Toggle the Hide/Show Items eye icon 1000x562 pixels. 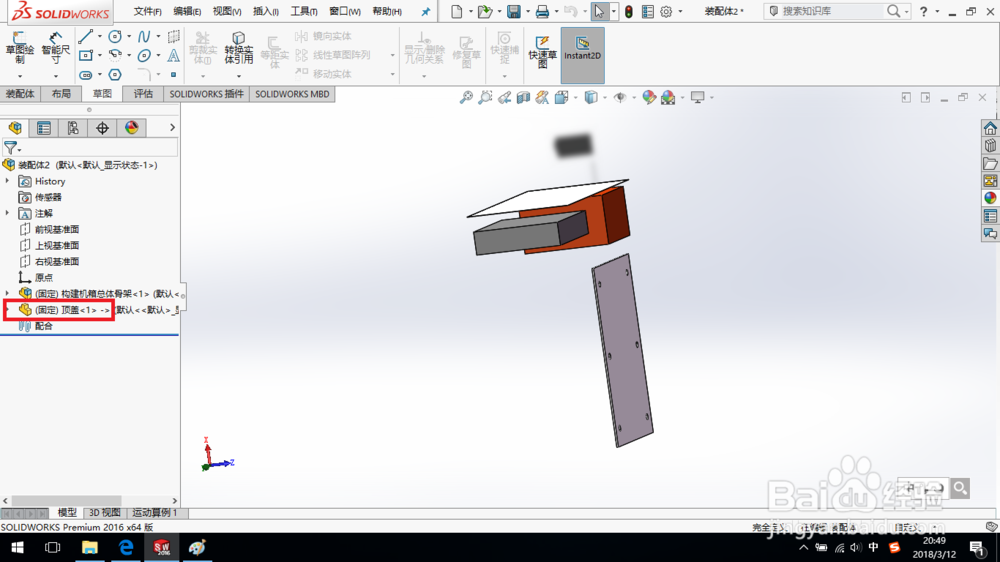pyautogui.click(x=620, y=97)
